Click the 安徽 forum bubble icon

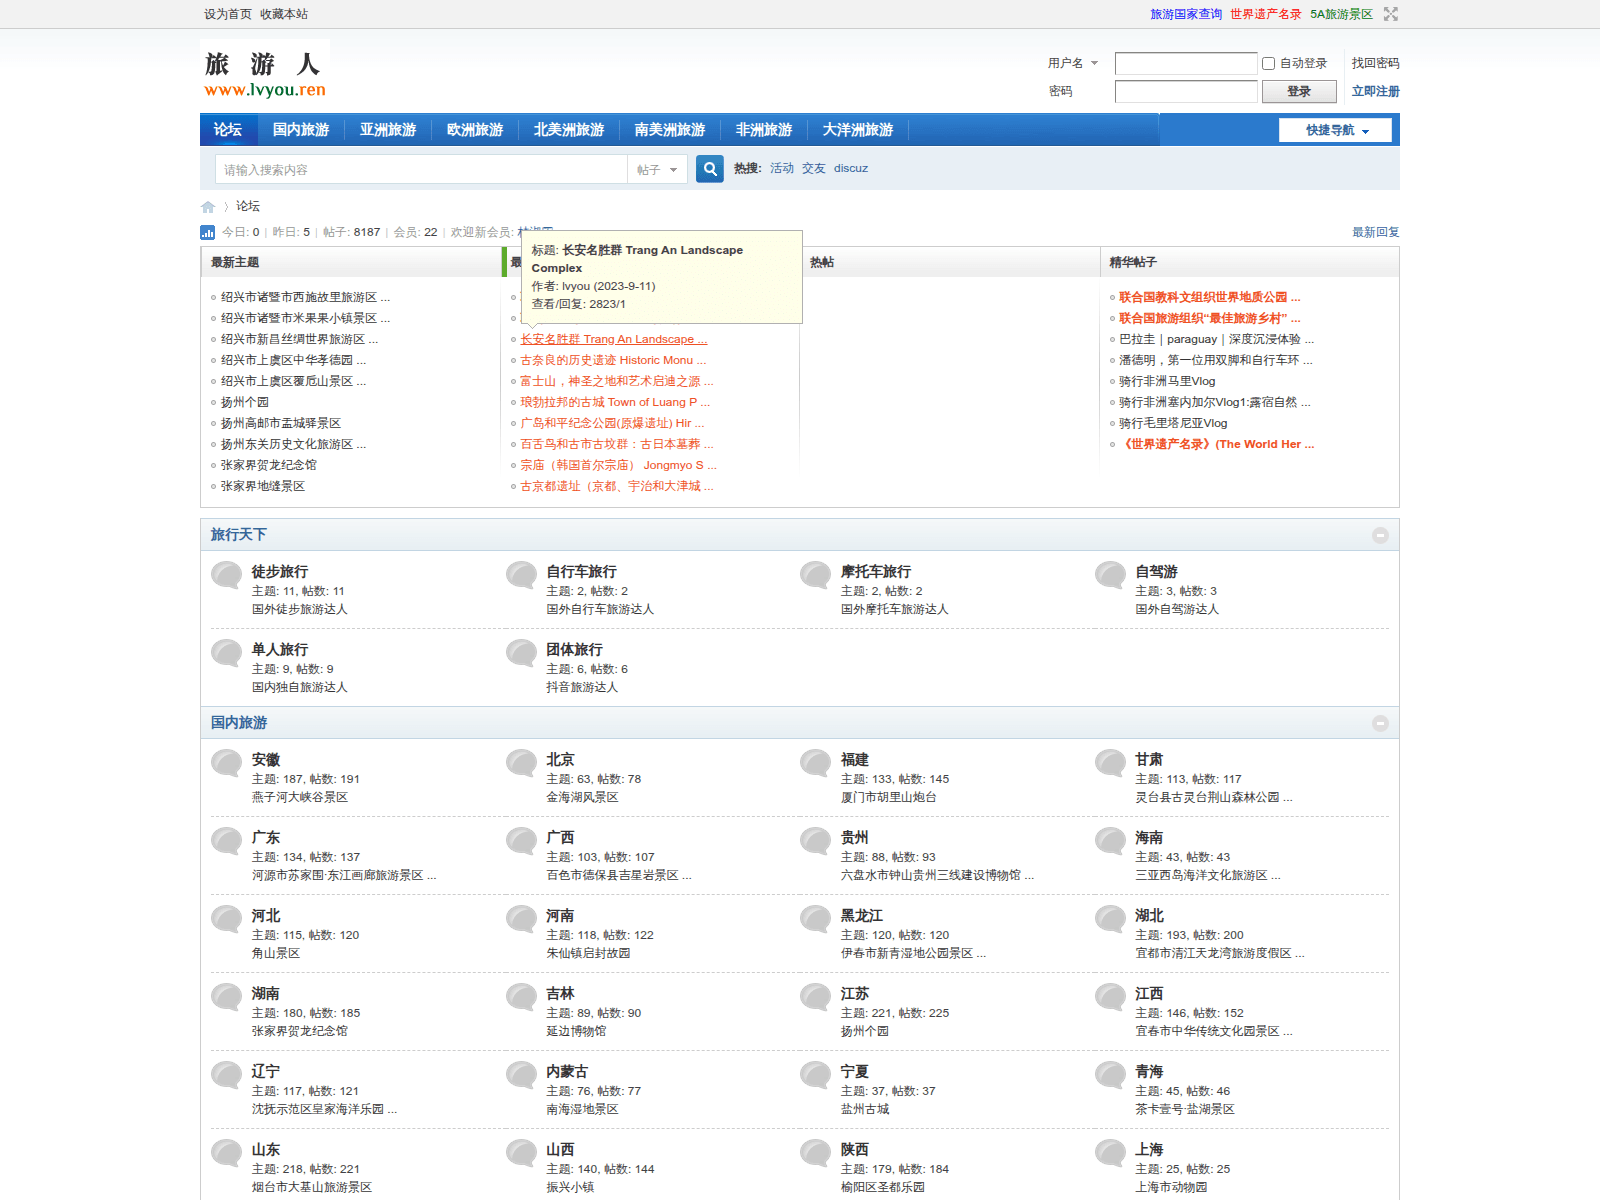pyautogui.click(x=227, y=763)
